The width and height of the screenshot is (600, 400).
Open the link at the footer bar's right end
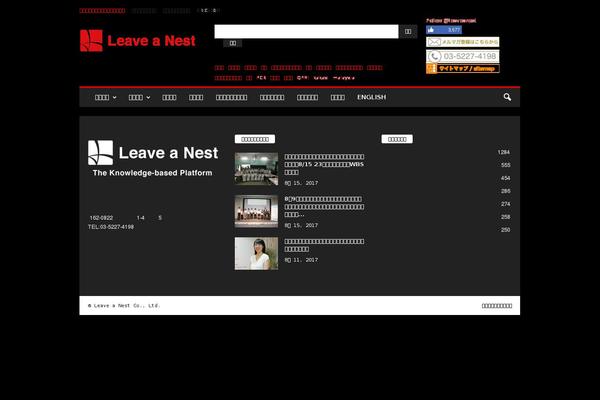[497, 306]
